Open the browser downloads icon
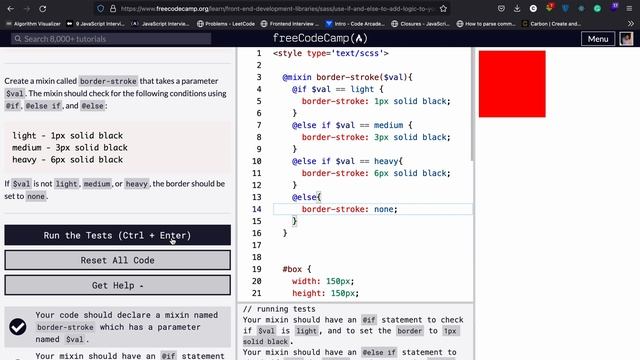This screenshot has width=640, height=360. pyautogui.click(x=517, y=9)
